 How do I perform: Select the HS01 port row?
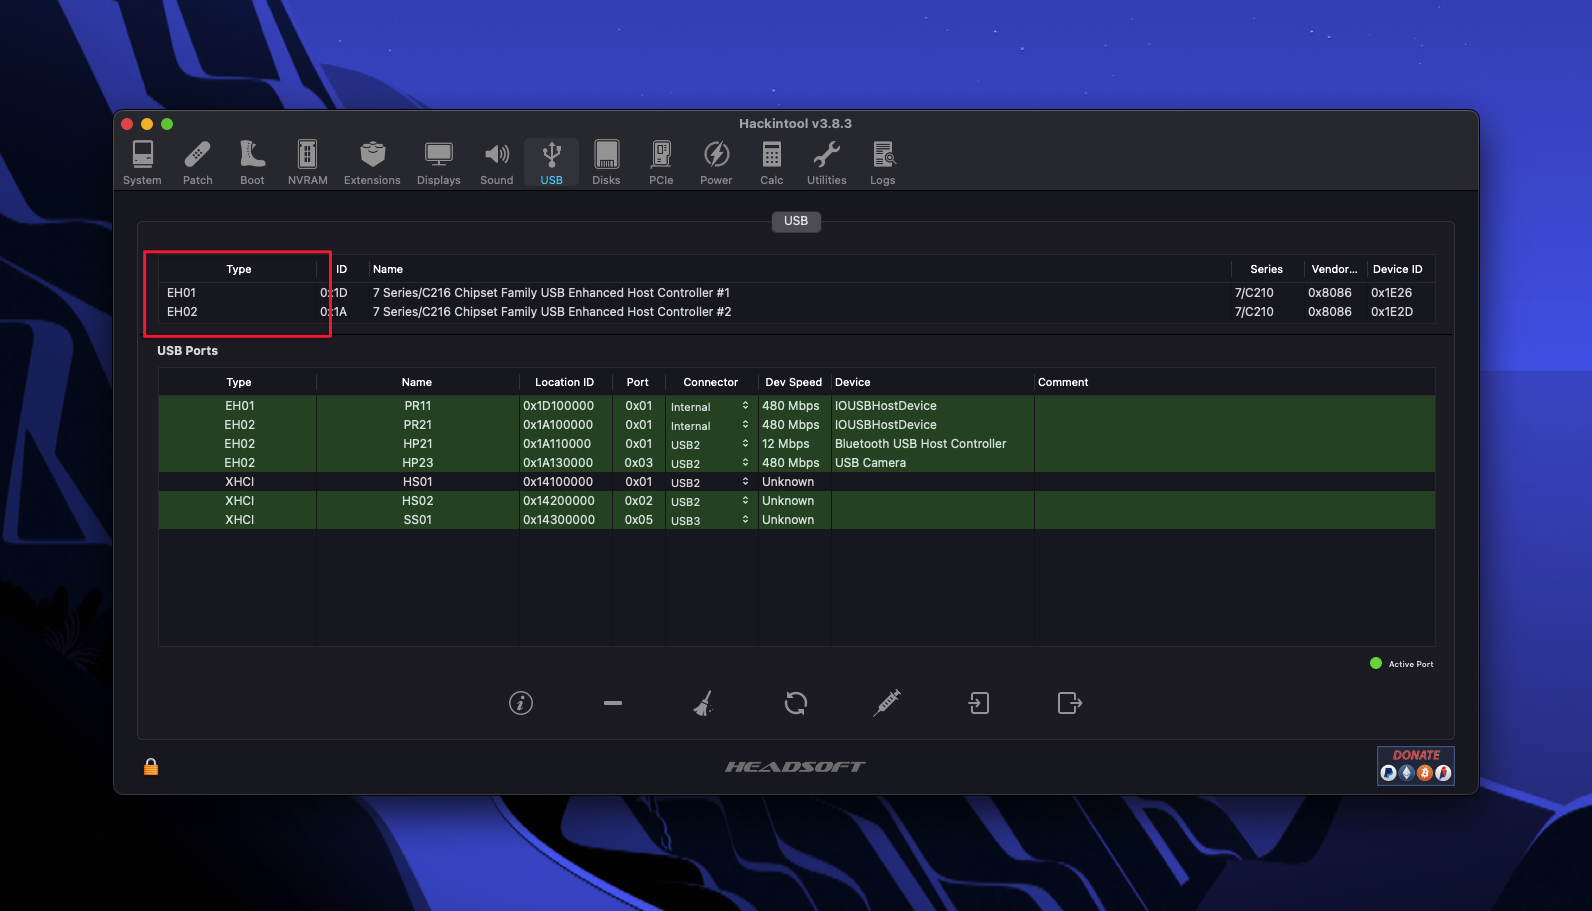pos(417,482)
